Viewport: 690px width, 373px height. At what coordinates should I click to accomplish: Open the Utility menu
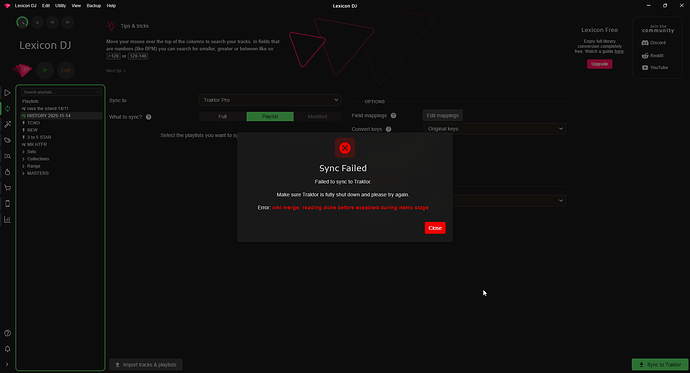tap(60, 6)
